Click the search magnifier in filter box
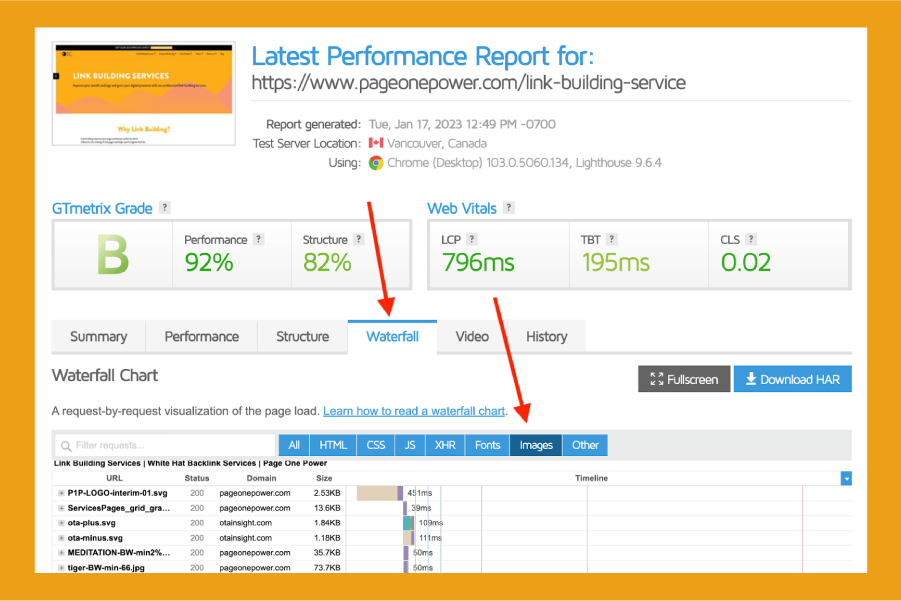 (x=66, y=446)
